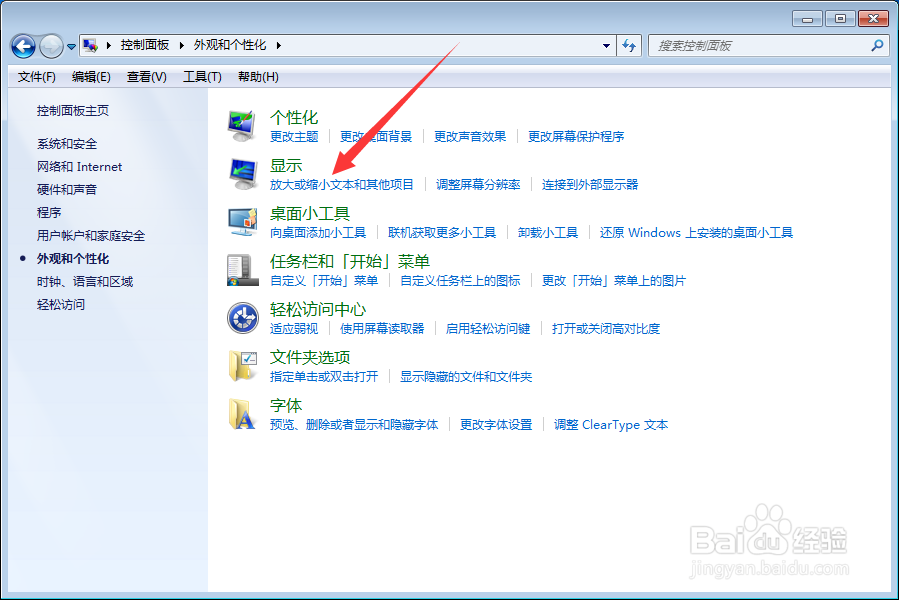Click the 外观和个性化 breadcrumb segment
The height and width of the screenshot is (600, 899).
tap(230, 45)
